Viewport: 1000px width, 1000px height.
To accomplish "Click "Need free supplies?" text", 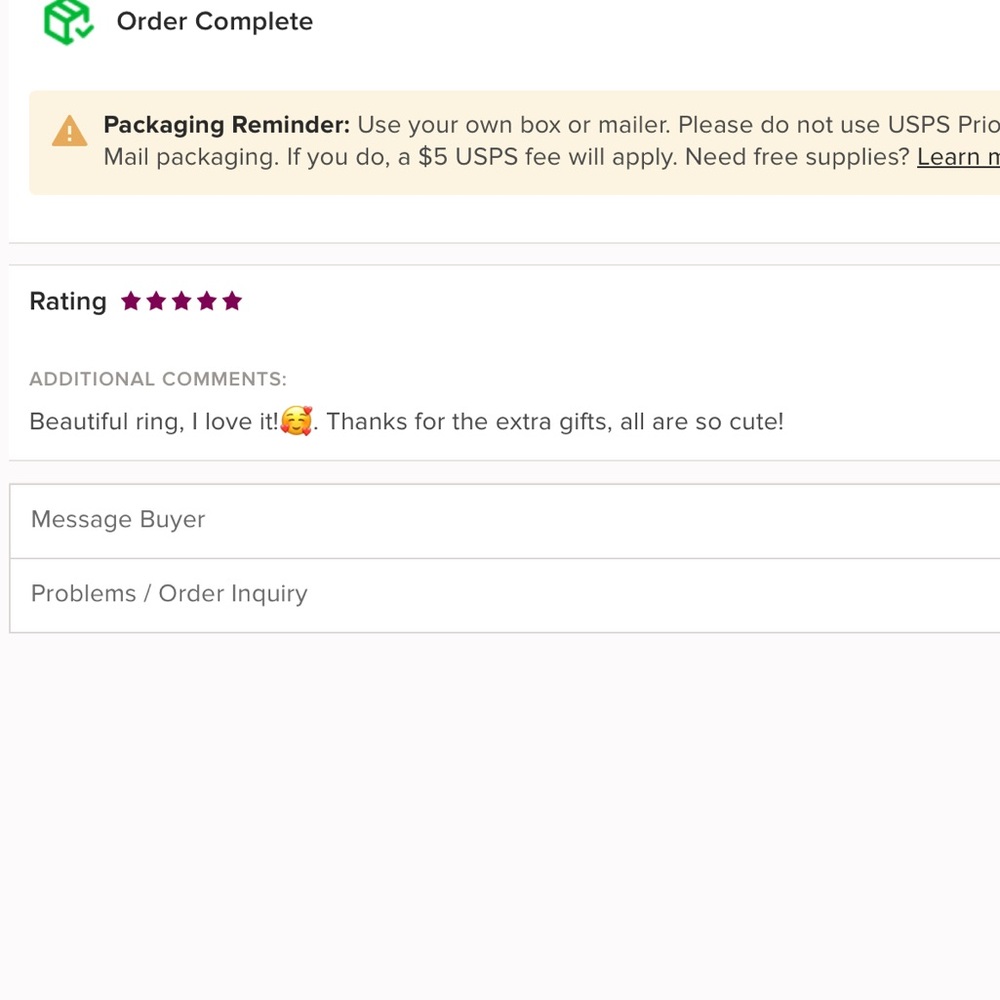I will pos(797,157).
